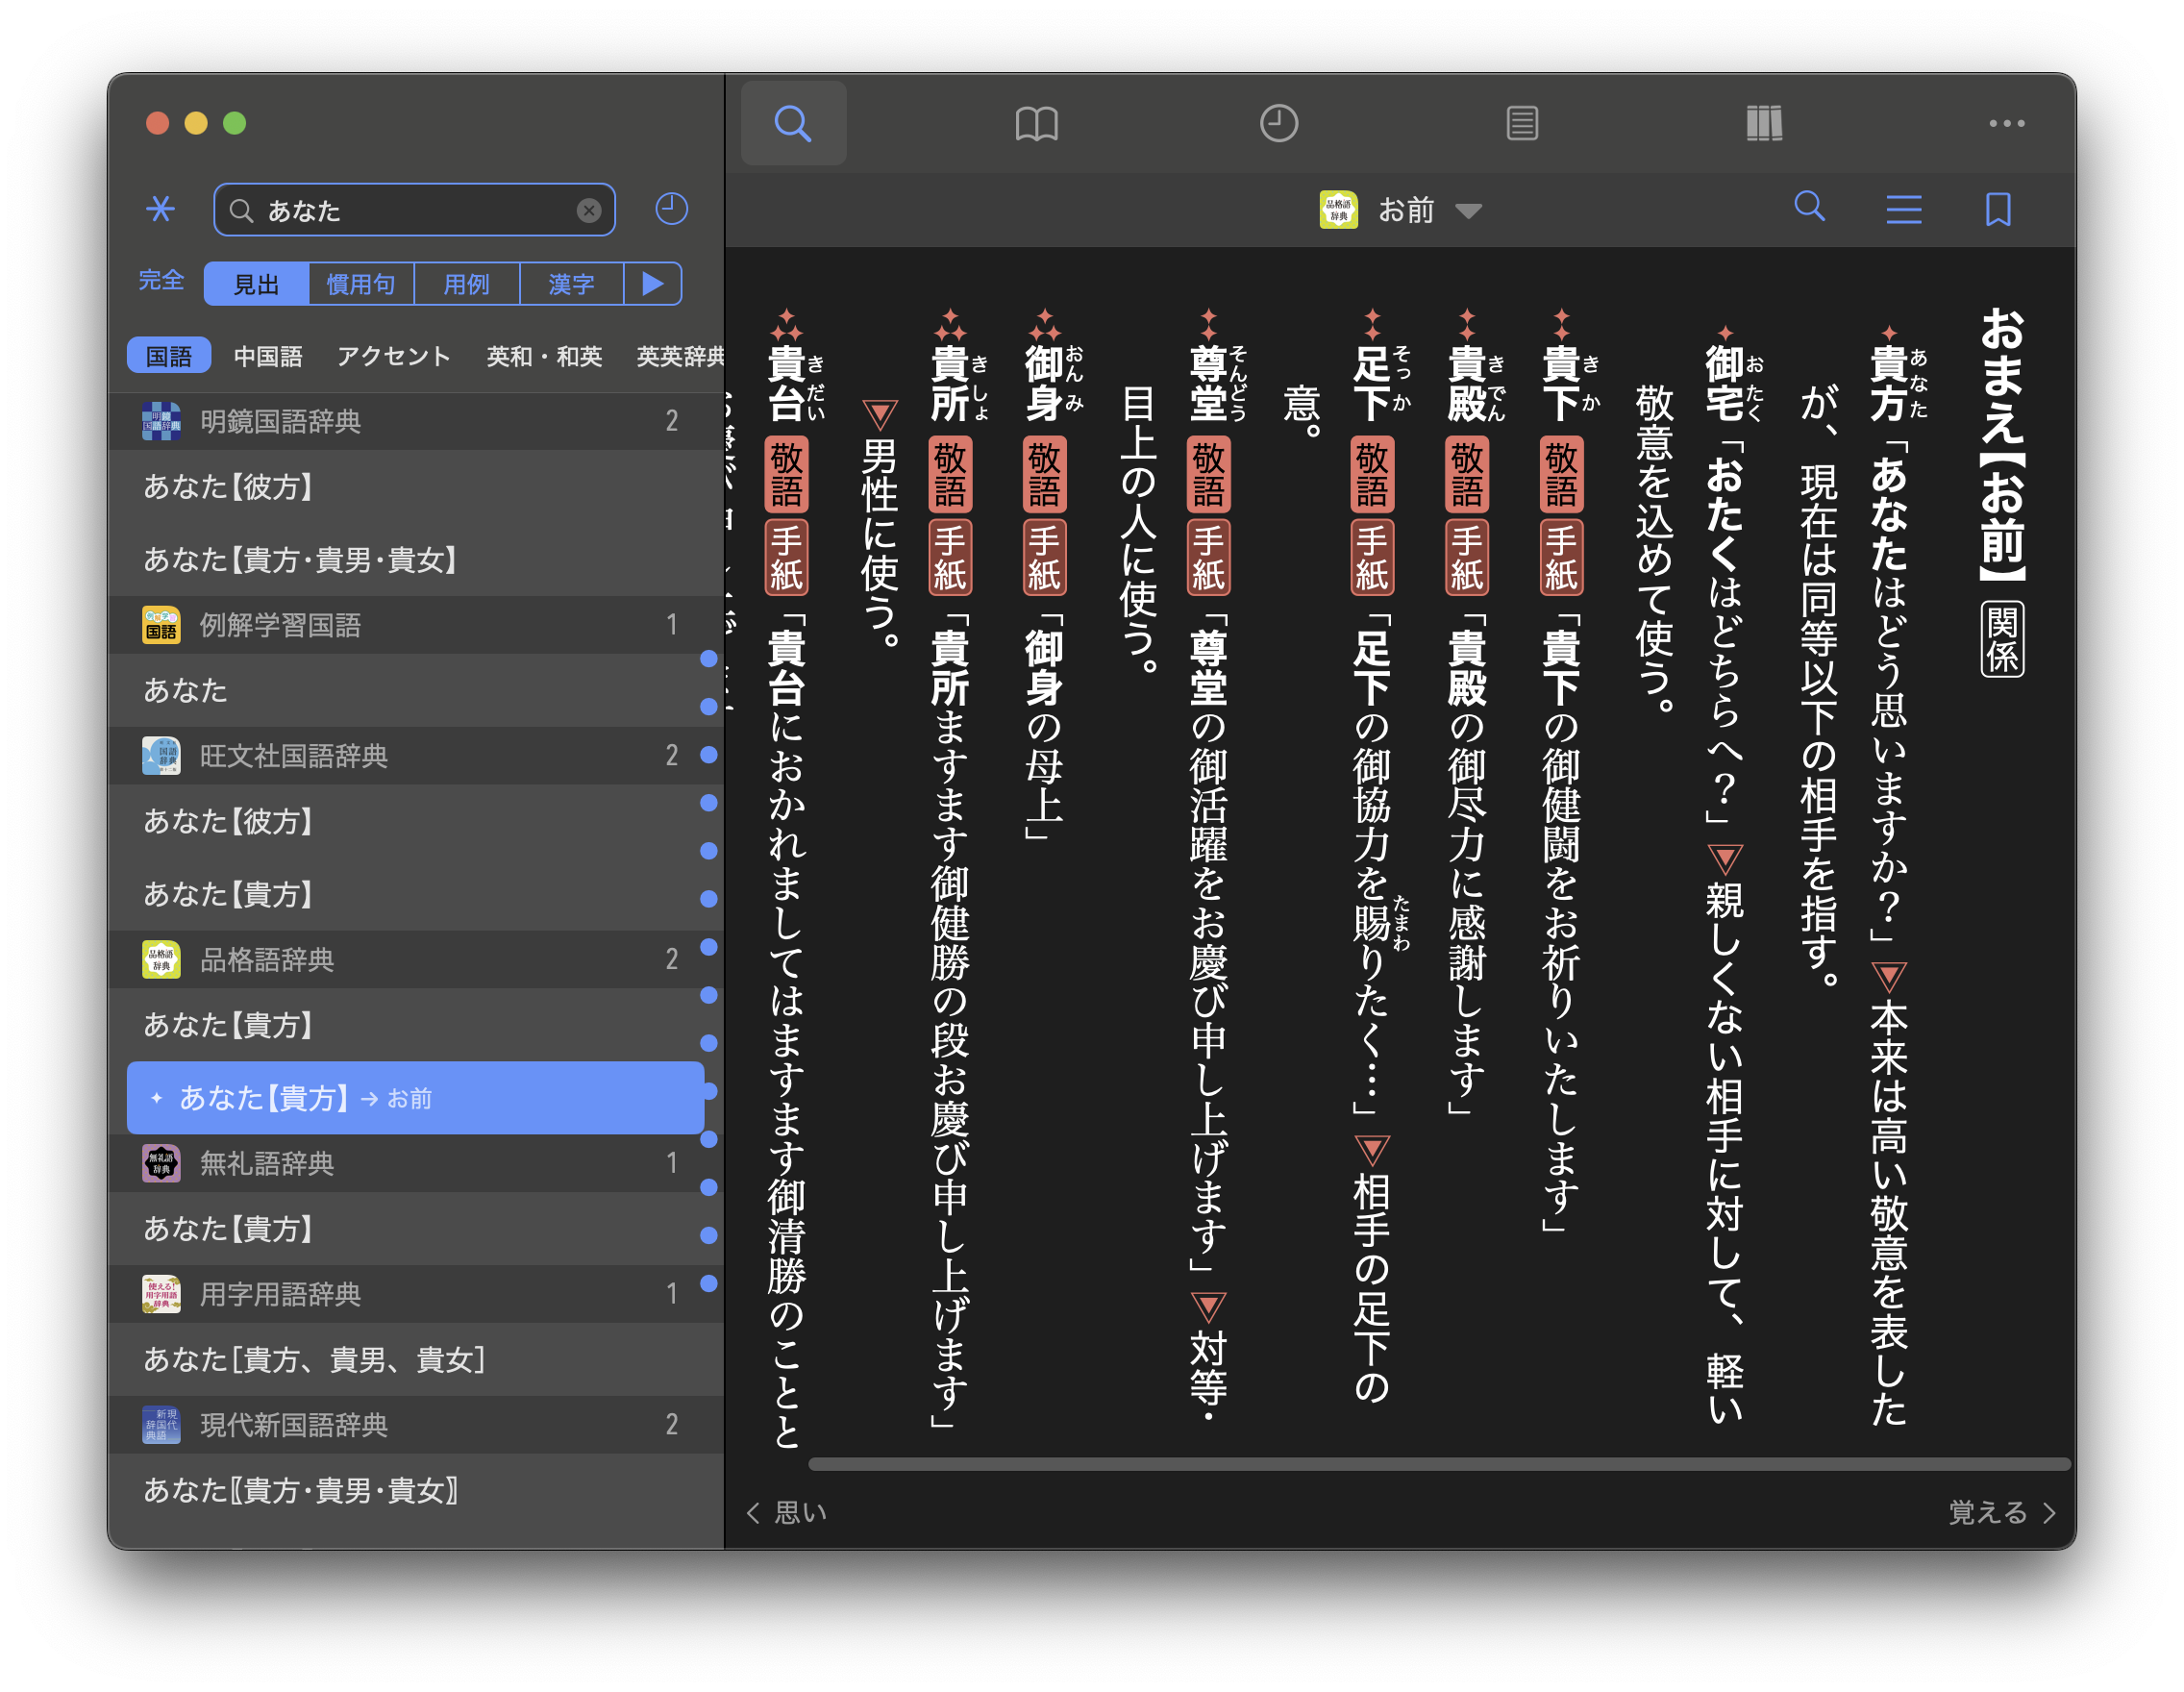Open the dictionary bookshelf icon
Image resolution: width=2184 pixels, height=1692 pixels.
(x=1764, y=124)
